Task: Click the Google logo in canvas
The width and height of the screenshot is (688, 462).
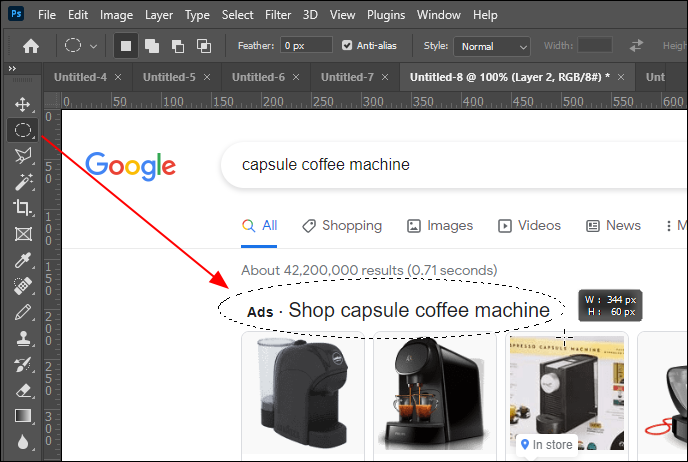Action: point(130,166)
